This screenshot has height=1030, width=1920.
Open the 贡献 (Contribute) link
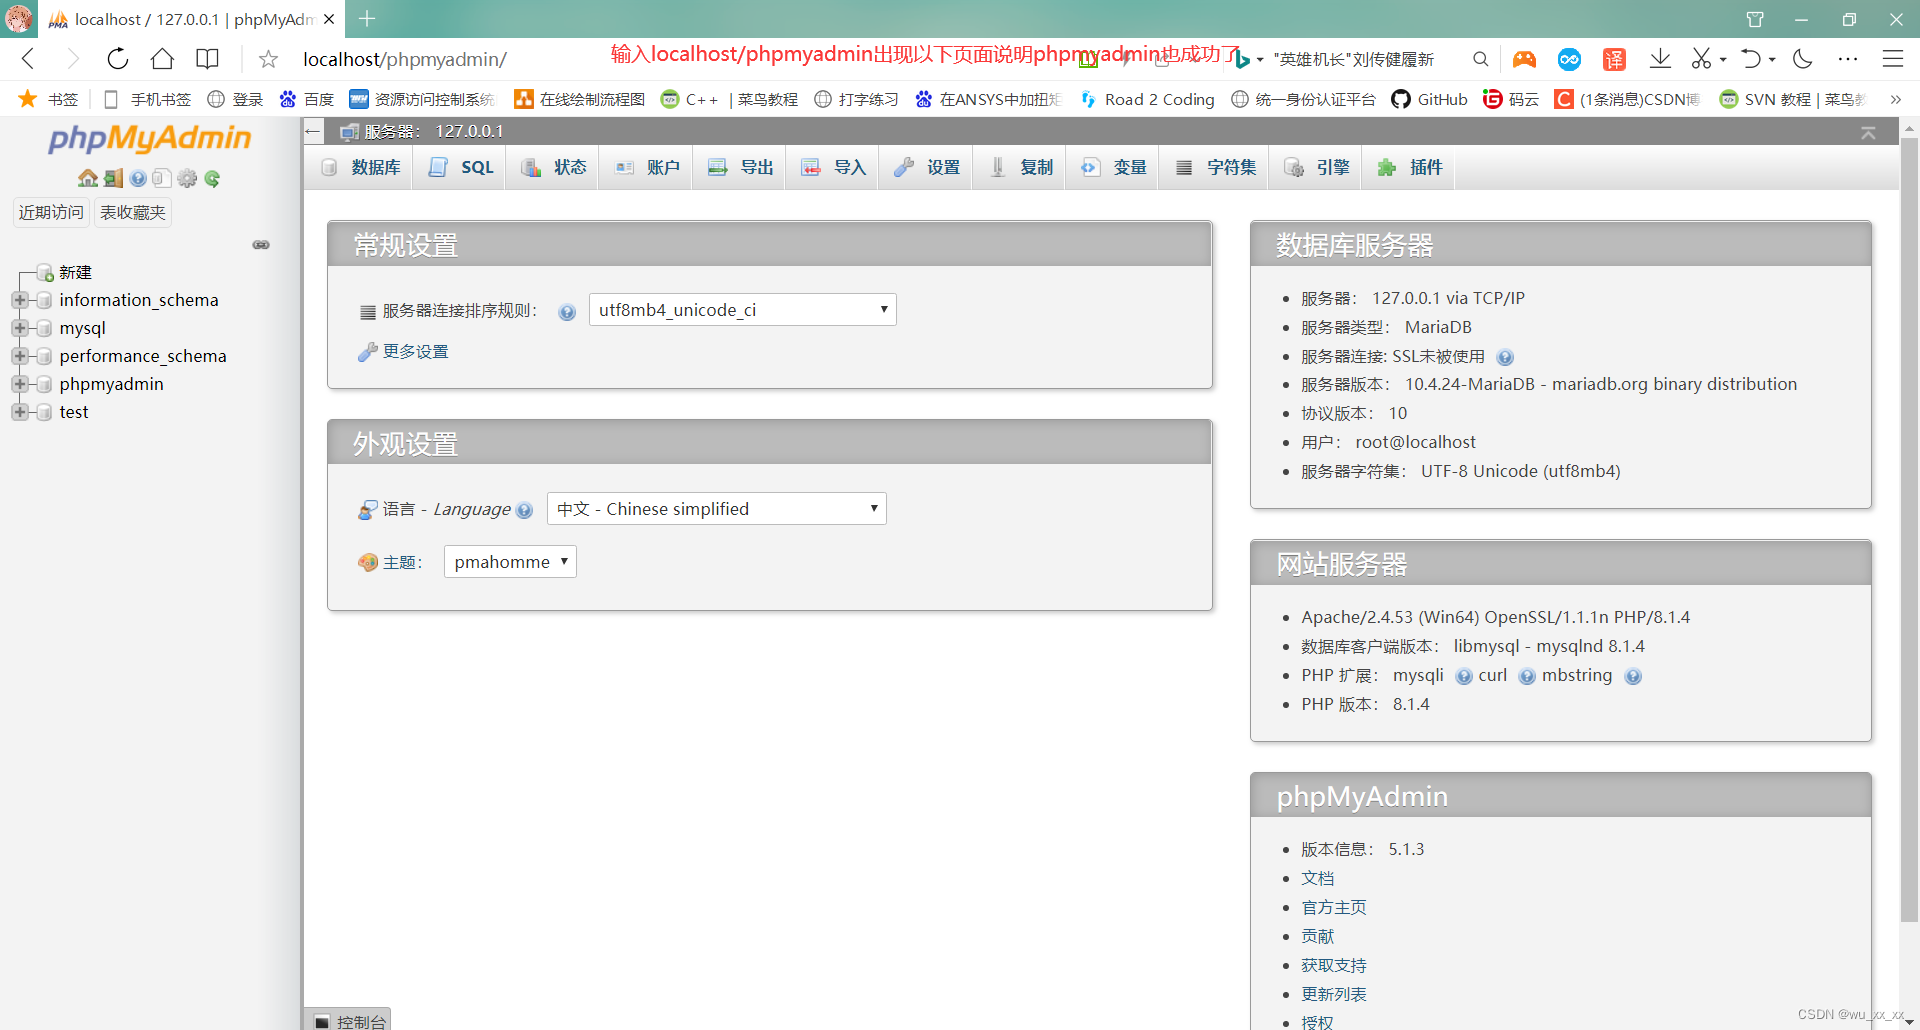click(x=1317, y=936)
